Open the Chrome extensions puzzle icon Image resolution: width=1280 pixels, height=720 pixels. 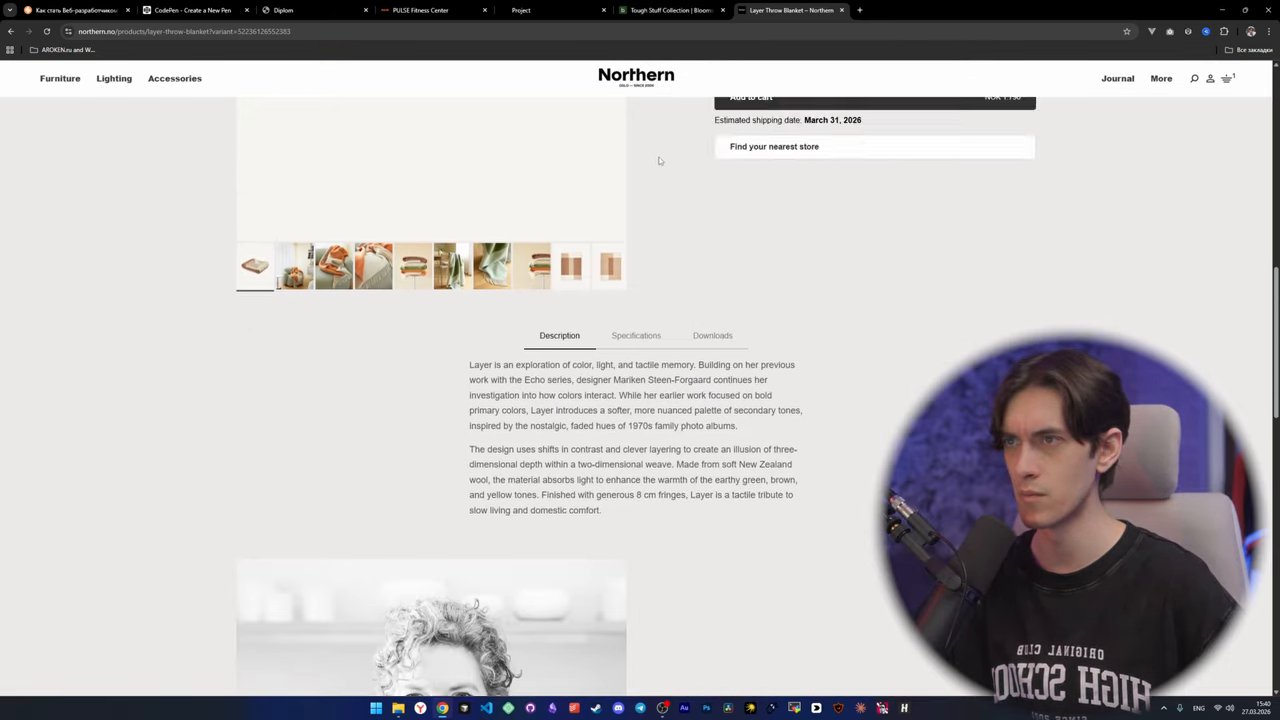[1224, 31]
